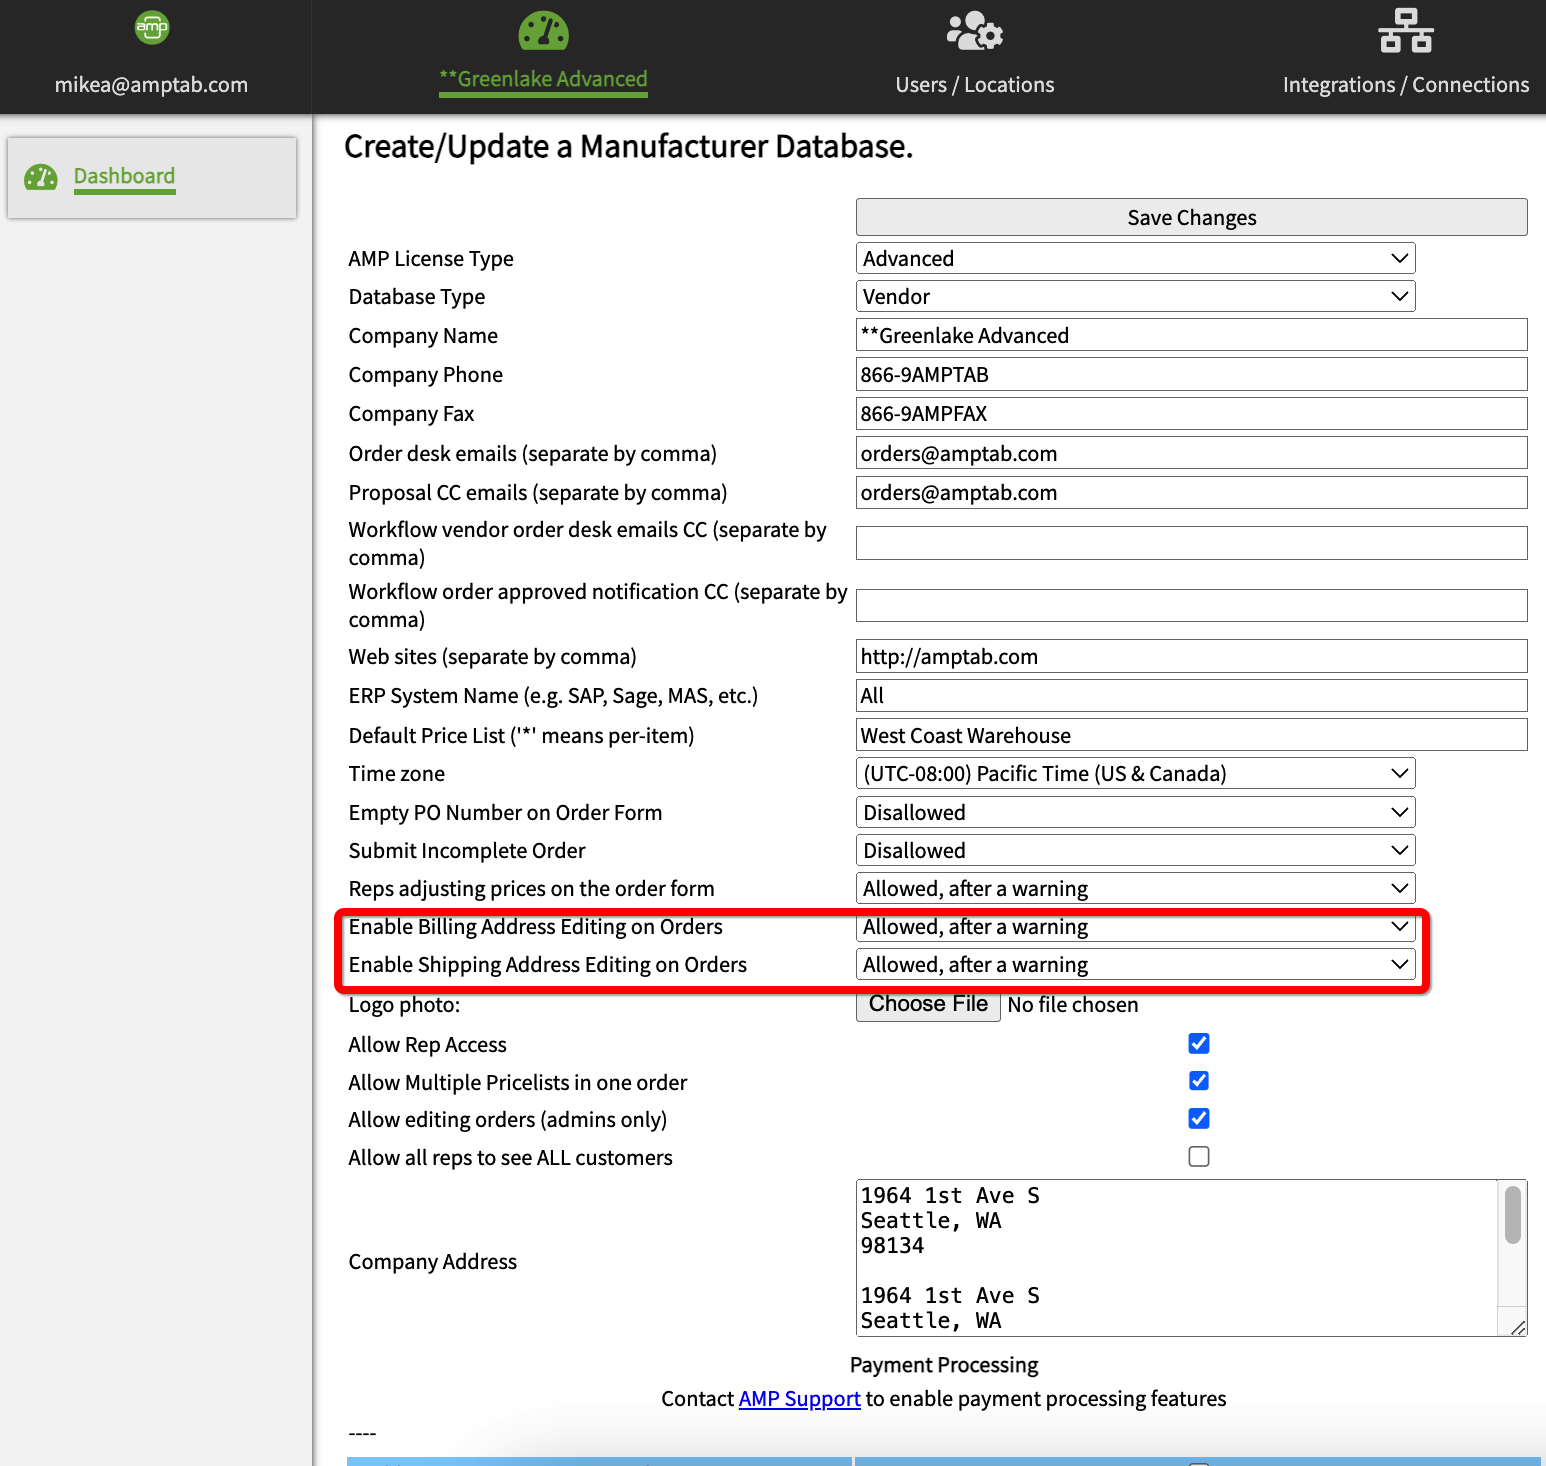The image size is (1546, 1466).
Task: Open Time zone dropdown
Action: [1135, 773]
